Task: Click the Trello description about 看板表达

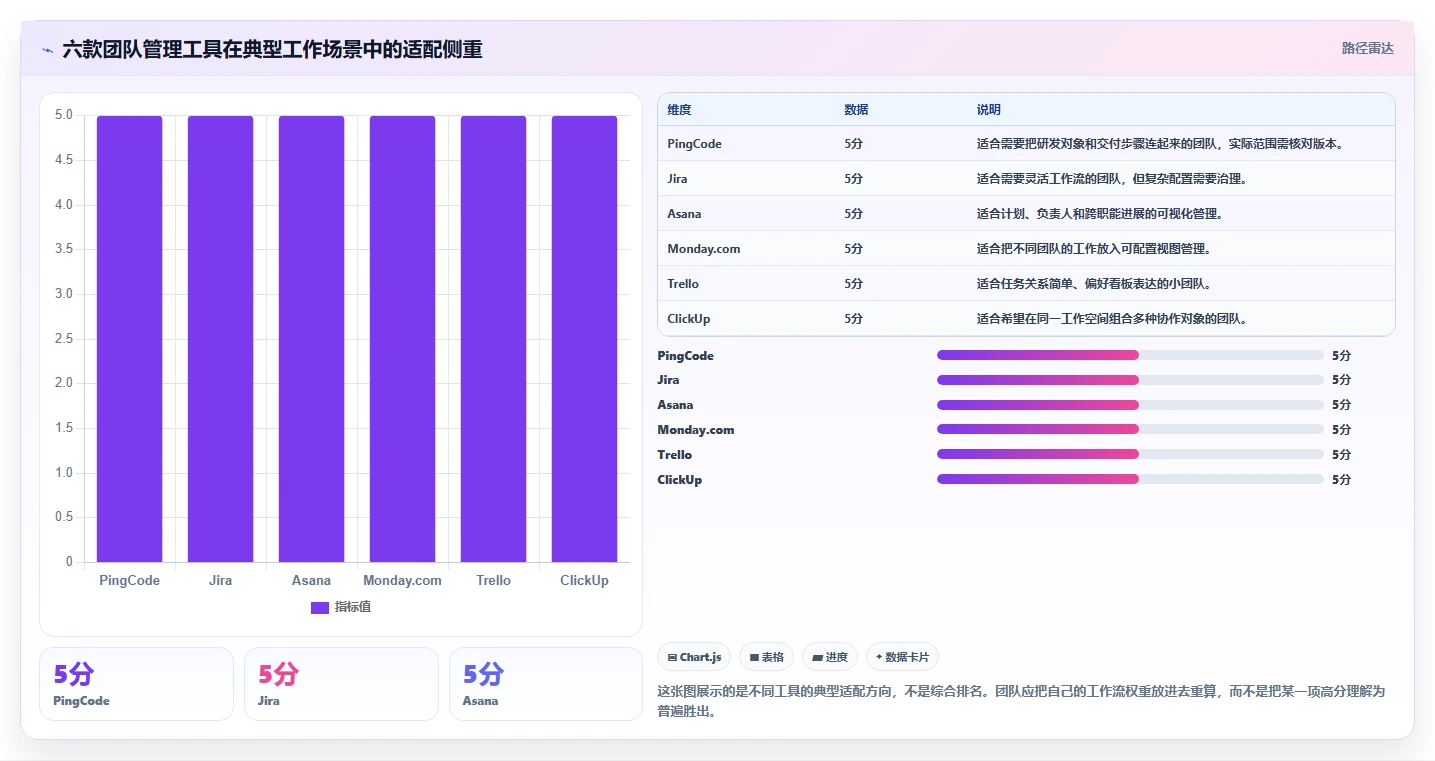Action: tap(1094, 284)
